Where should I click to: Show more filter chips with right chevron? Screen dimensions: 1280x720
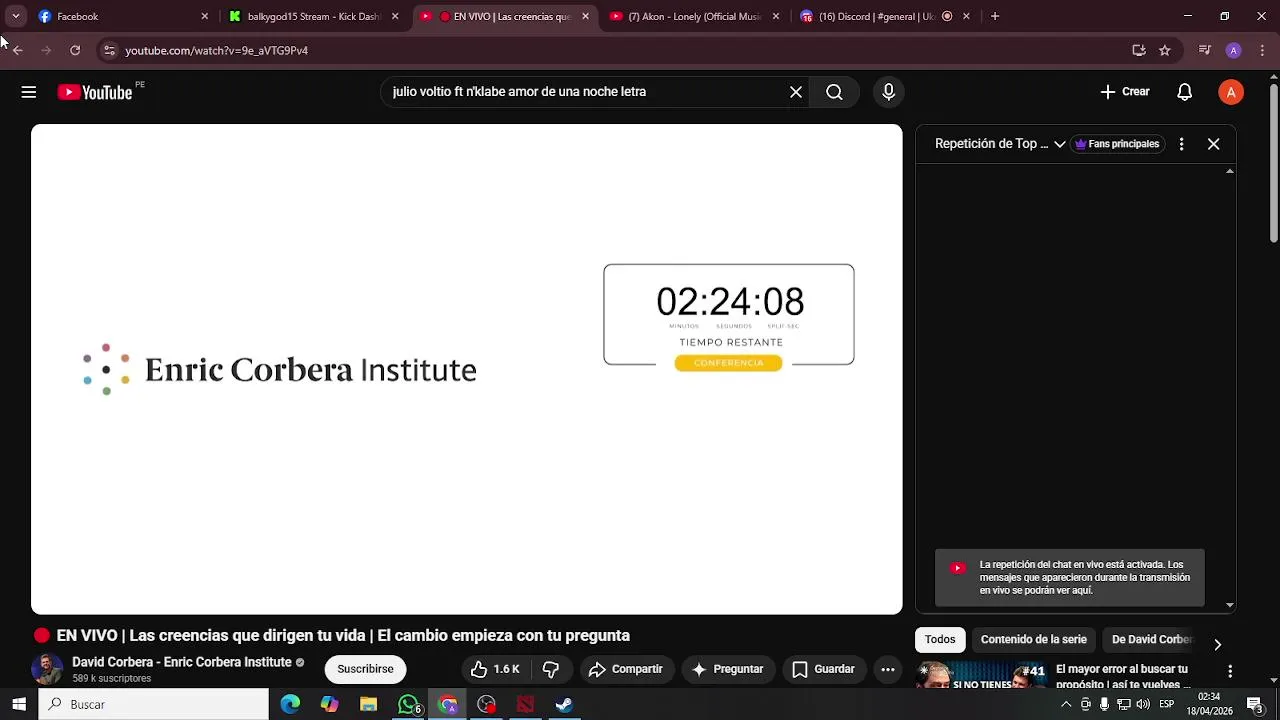tap(1217, 644)
